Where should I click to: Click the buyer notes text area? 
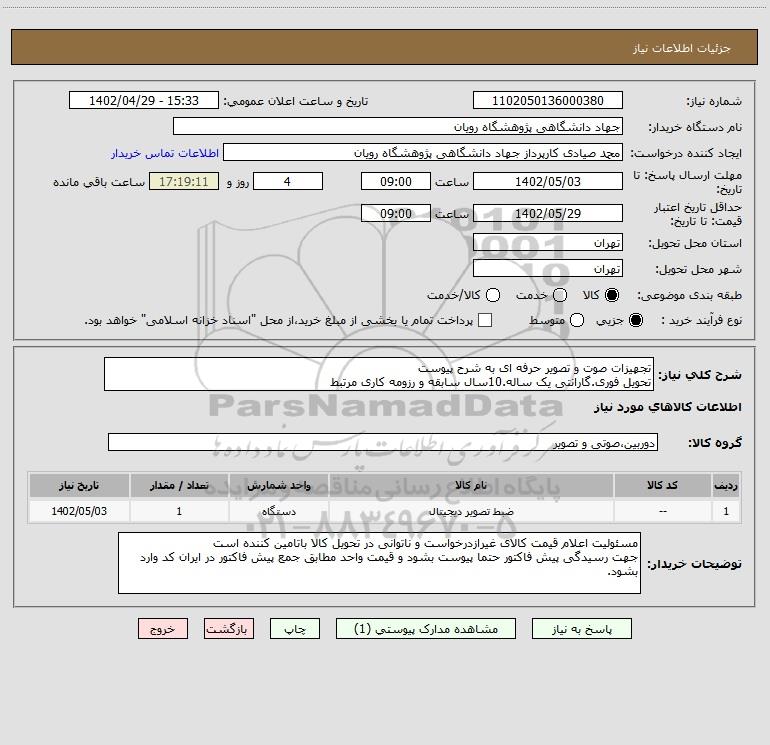[379, 563]
